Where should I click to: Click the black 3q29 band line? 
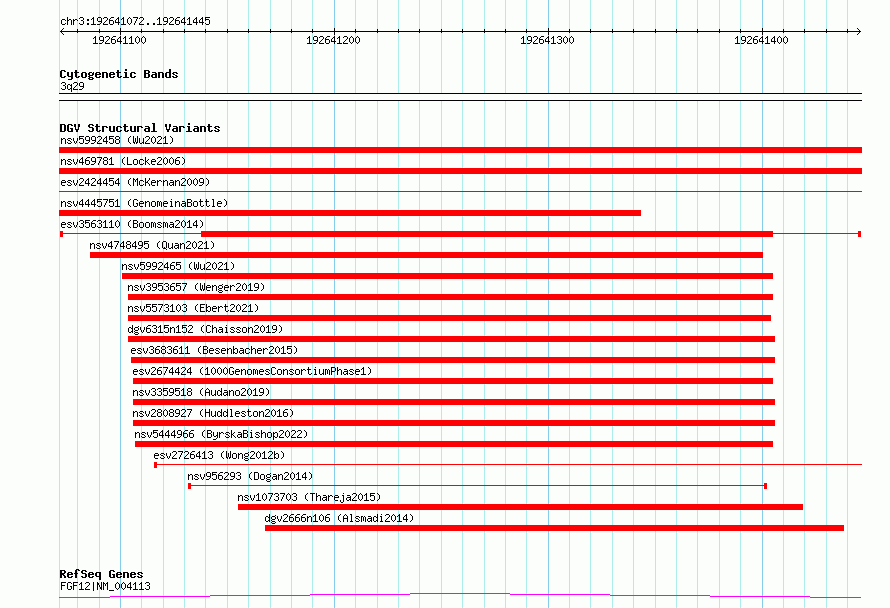click(460, 97)
